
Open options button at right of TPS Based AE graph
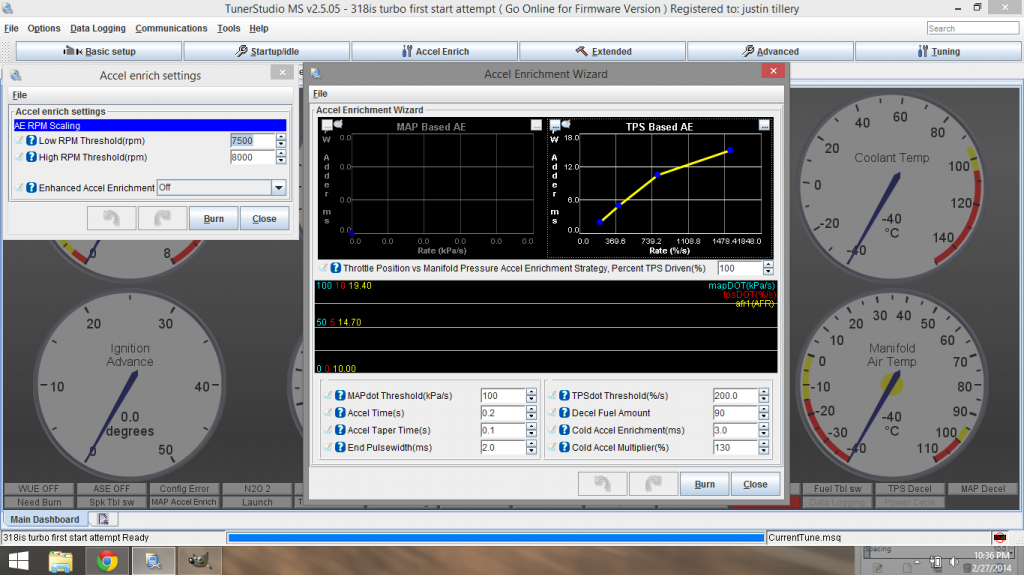point(764,125)
